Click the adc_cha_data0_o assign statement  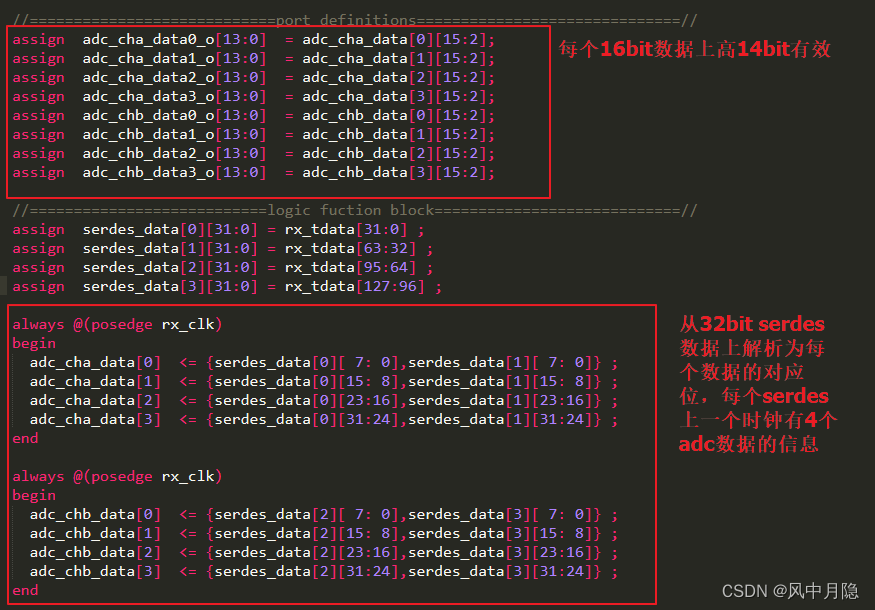click(x=200, y=39)
